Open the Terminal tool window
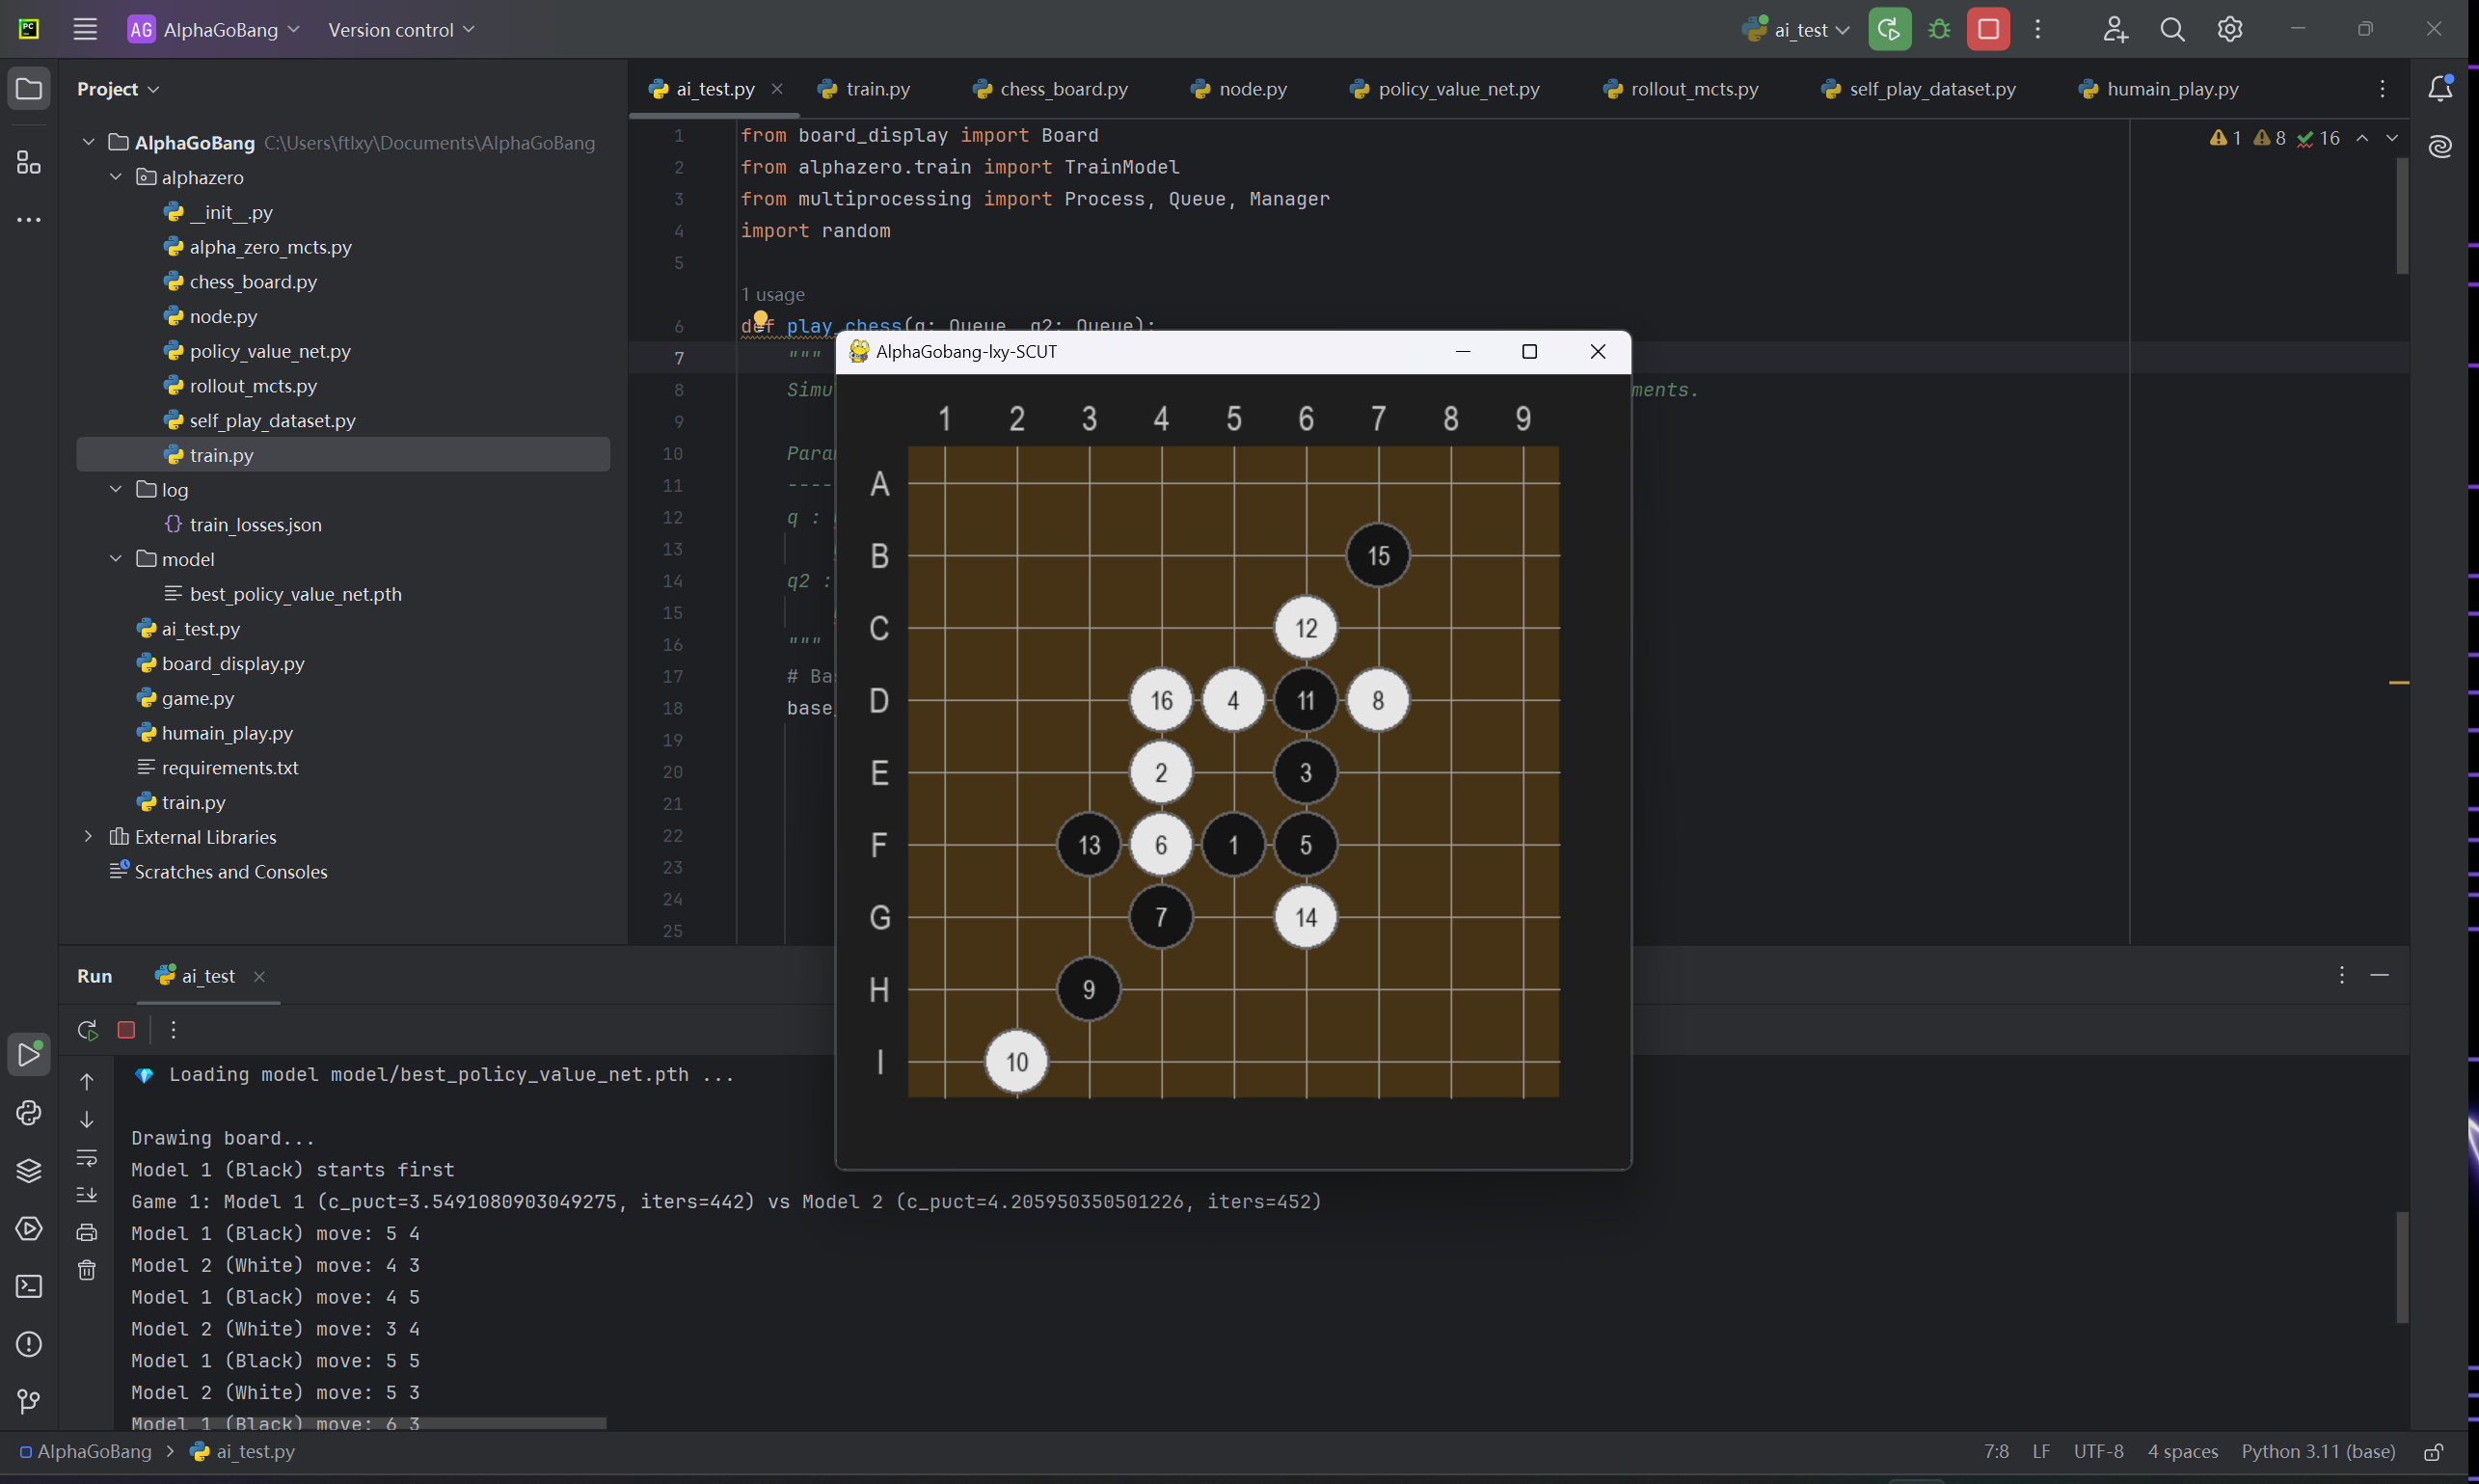Image resolution: width=2479 pixels, height=1484 pixels. pos(29,1287)
